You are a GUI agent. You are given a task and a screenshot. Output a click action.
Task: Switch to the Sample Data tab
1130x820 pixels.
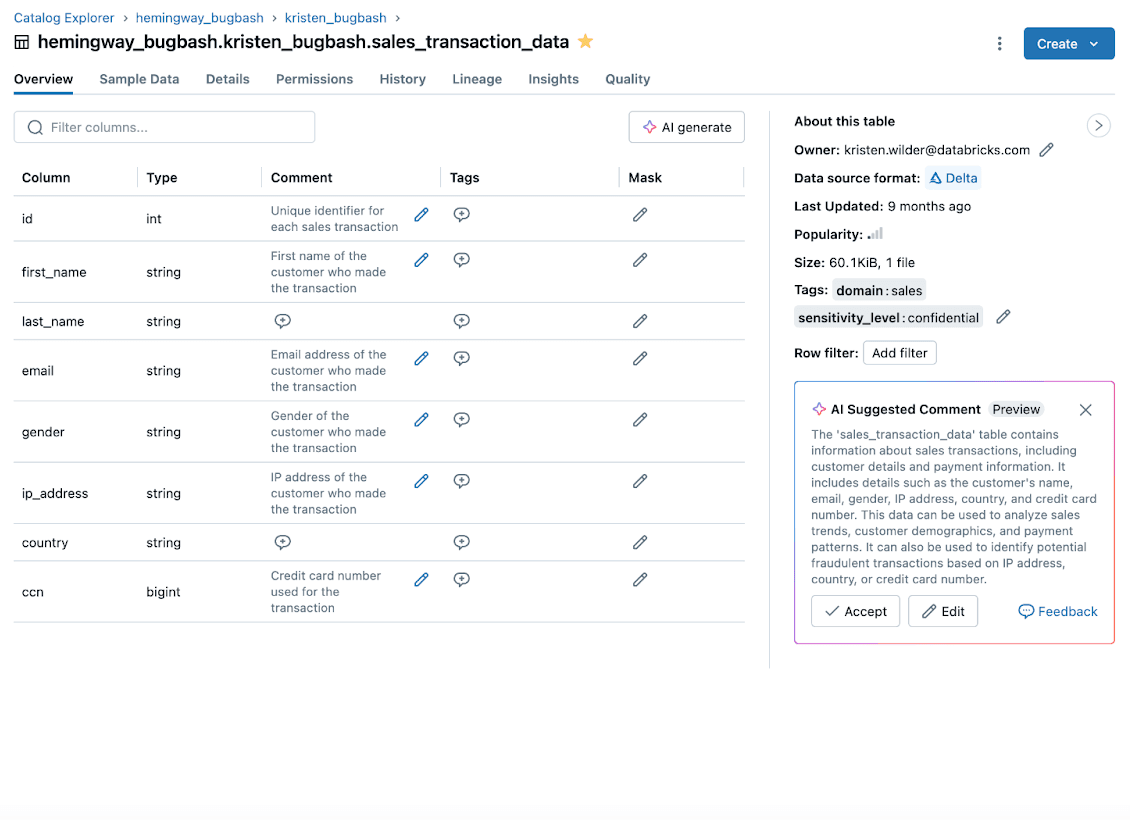click(139, 79)
